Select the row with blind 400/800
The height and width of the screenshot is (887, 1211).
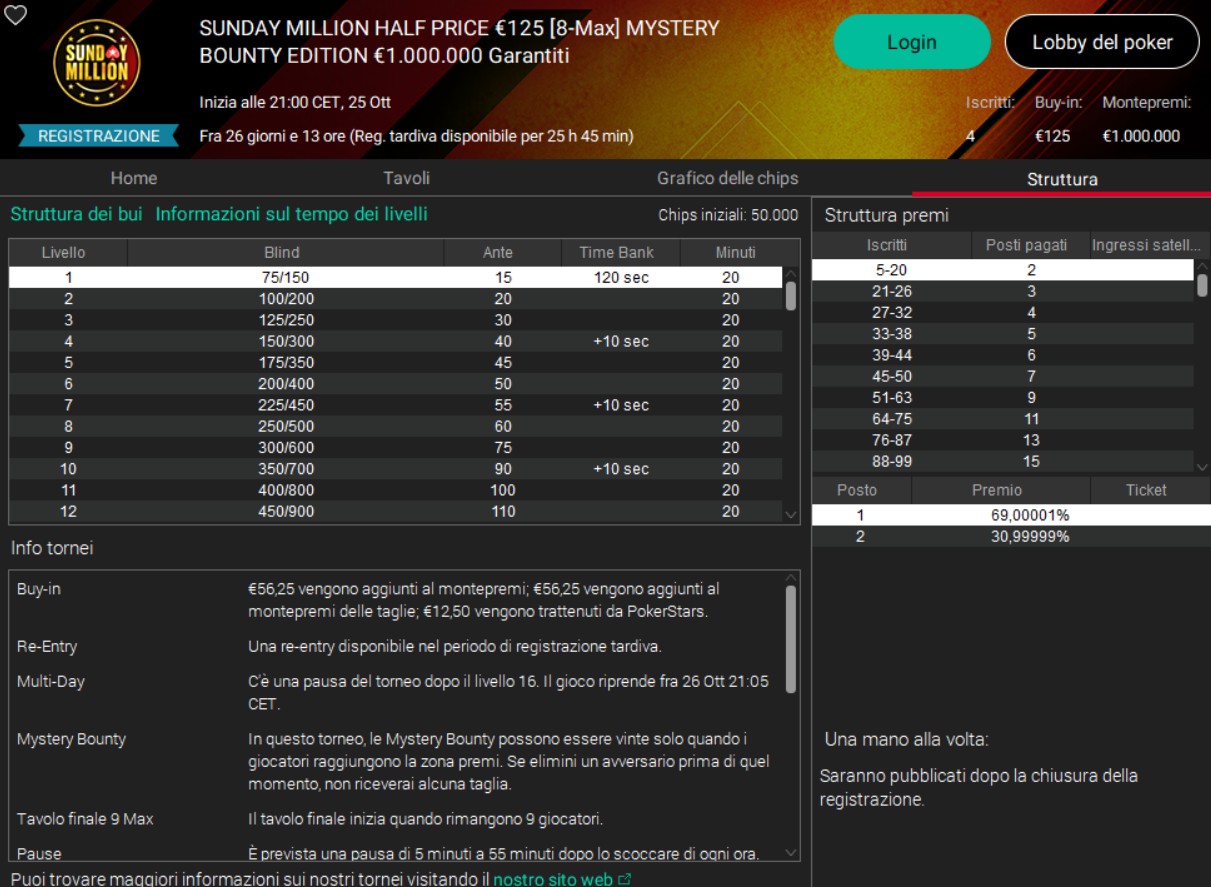coord(396,490)
